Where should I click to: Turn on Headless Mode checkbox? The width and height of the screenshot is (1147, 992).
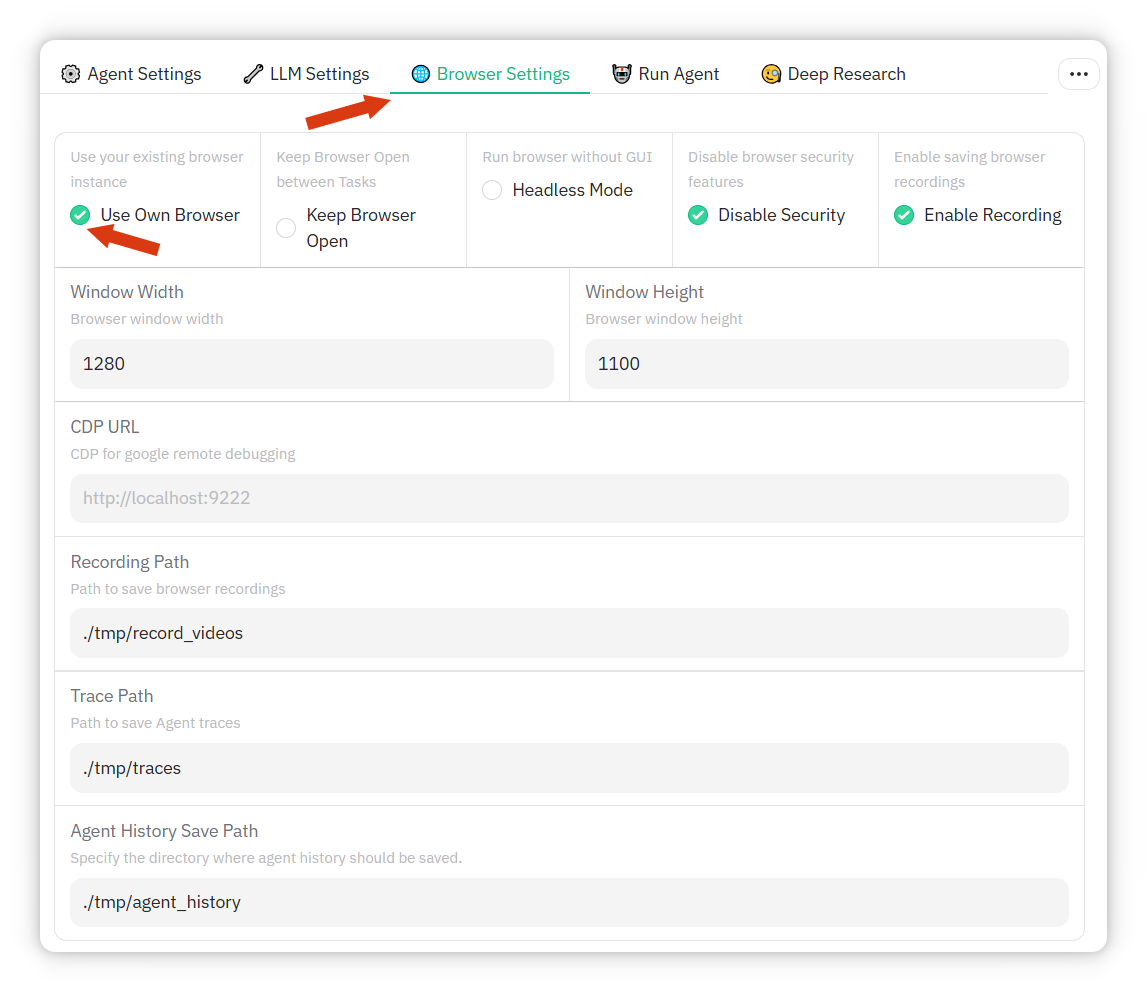492,190
